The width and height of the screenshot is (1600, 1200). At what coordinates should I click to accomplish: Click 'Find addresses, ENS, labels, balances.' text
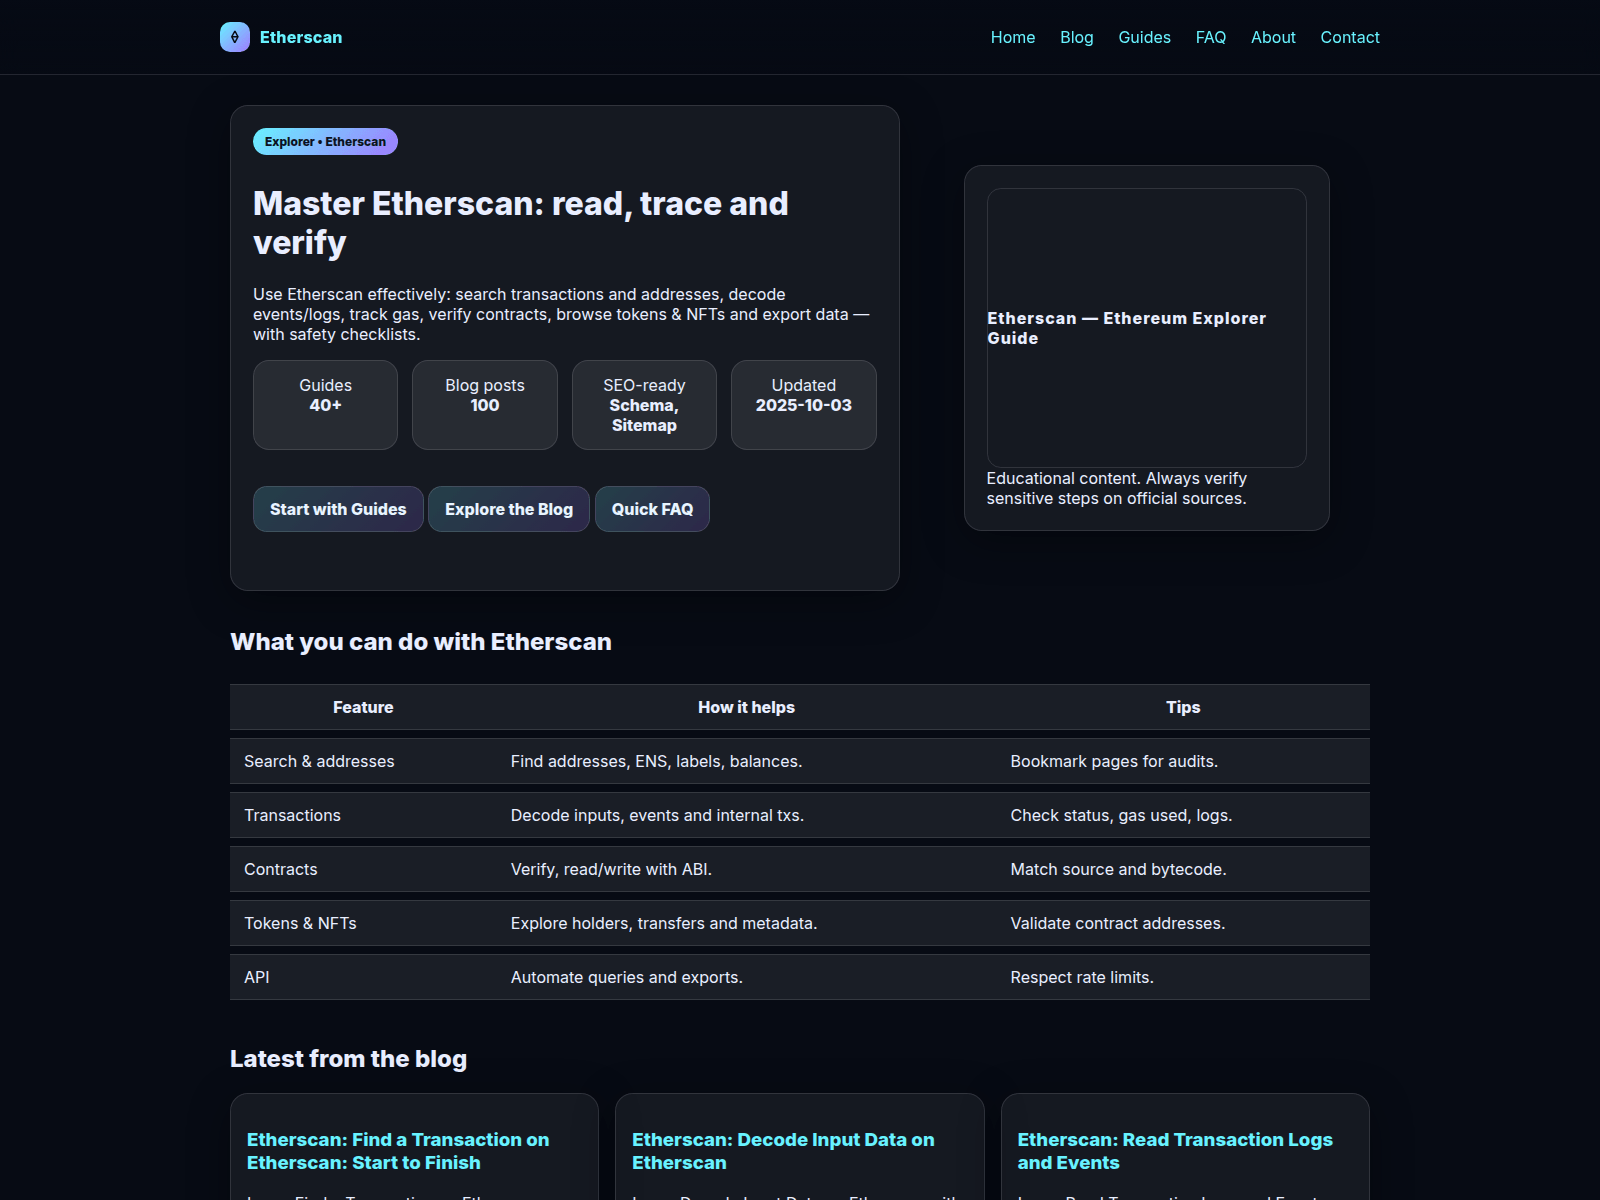(656, 761)
